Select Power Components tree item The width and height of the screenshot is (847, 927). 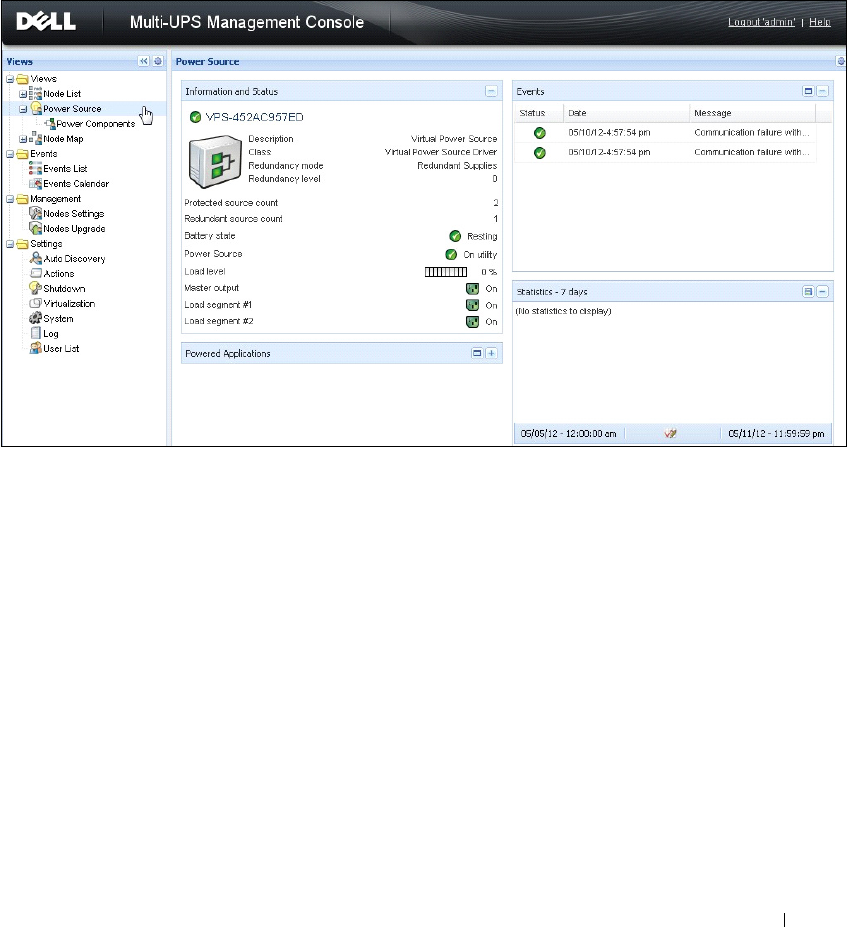coord(96,124)
